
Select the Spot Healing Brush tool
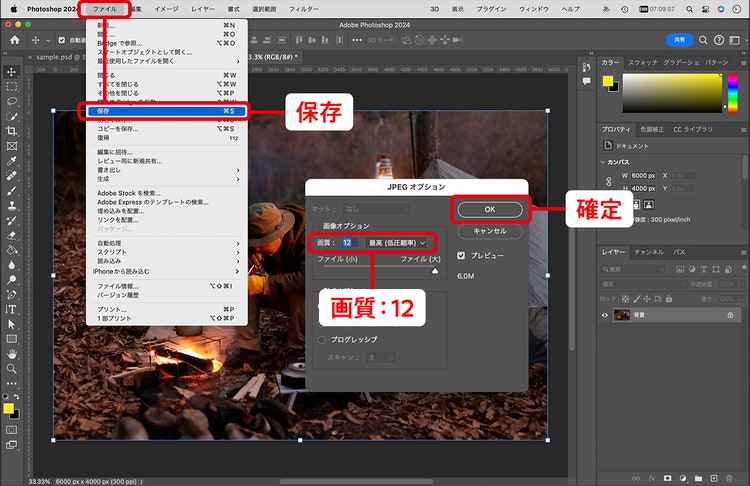[x=11, y=176]
